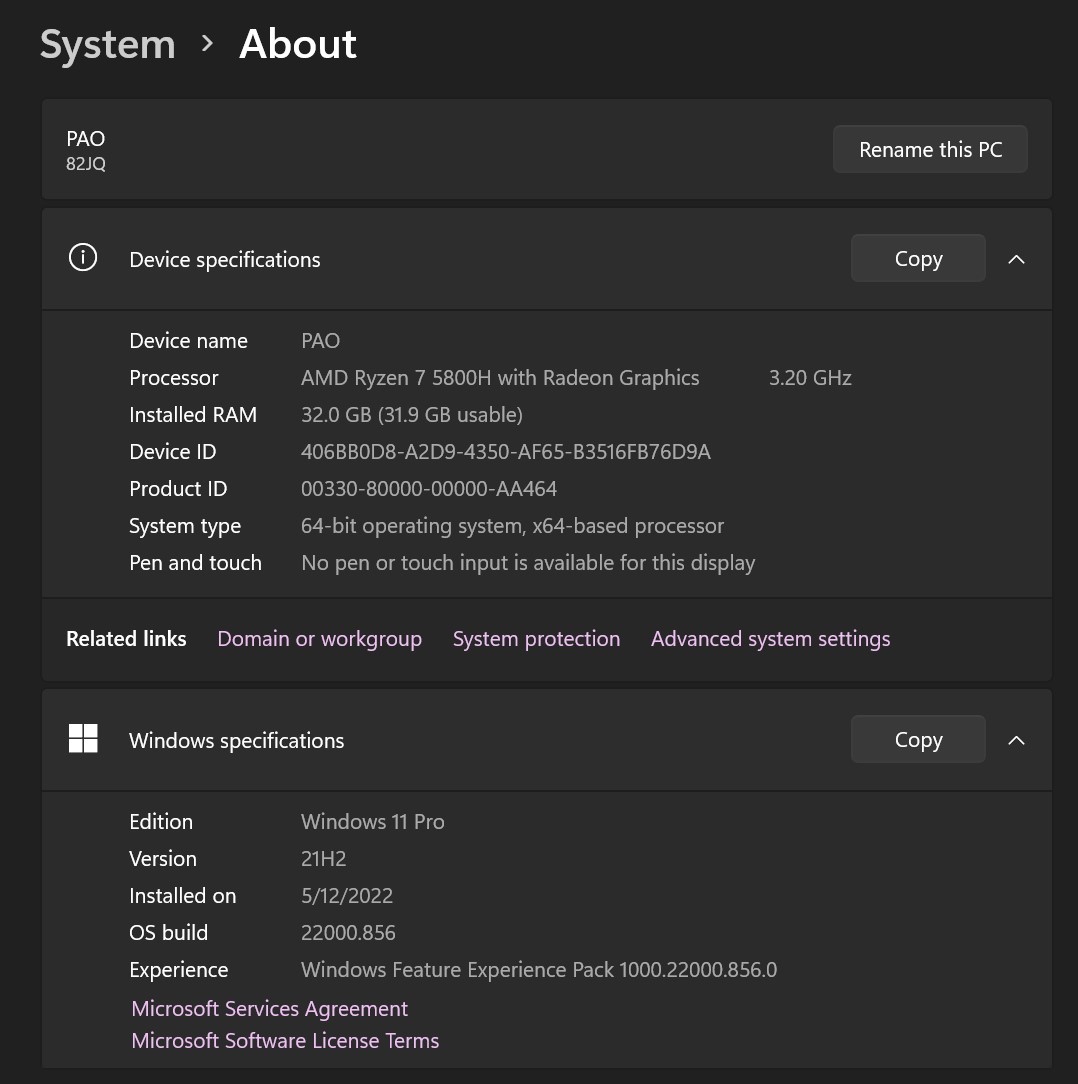Image resolution: width=1078 pixels, height=1084 pixels.
Task: Go back to the System breadcrumb
Action: 107,44
